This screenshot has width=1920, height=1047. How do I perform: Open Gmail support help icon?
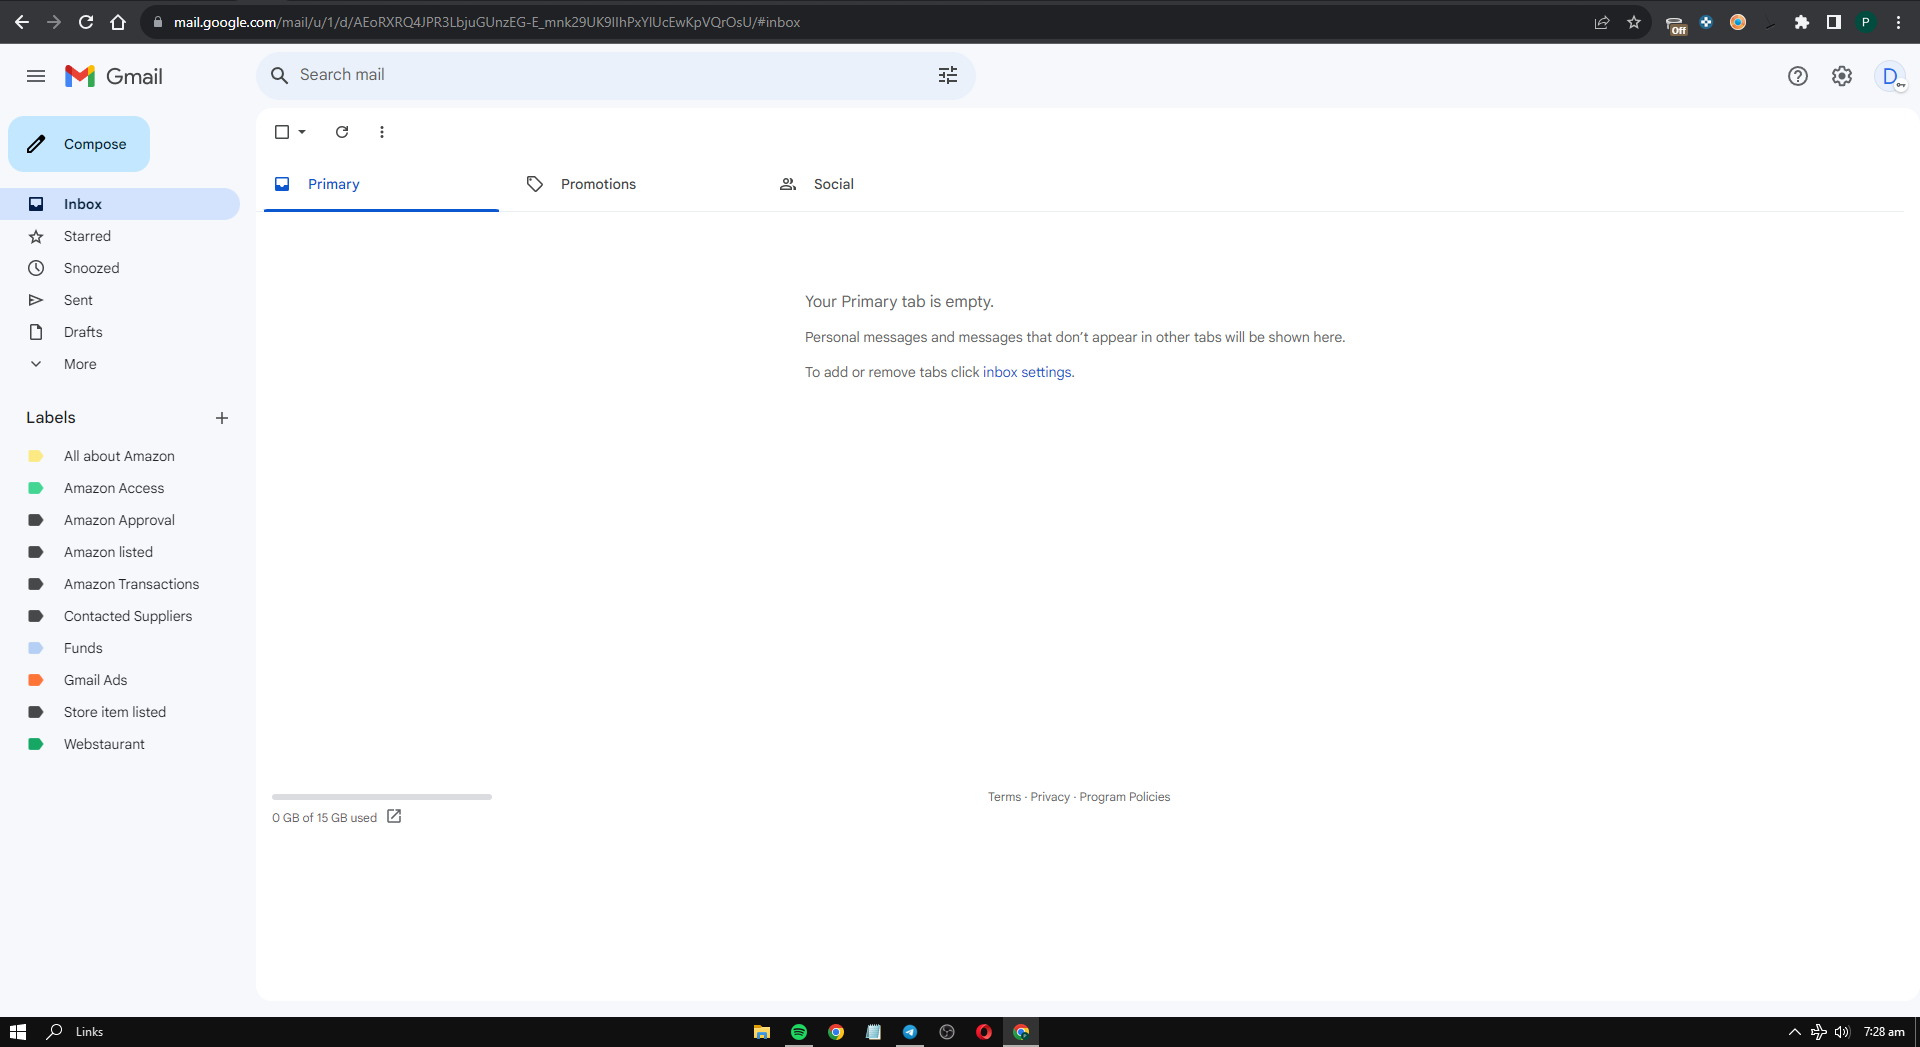pos(1798,76)
